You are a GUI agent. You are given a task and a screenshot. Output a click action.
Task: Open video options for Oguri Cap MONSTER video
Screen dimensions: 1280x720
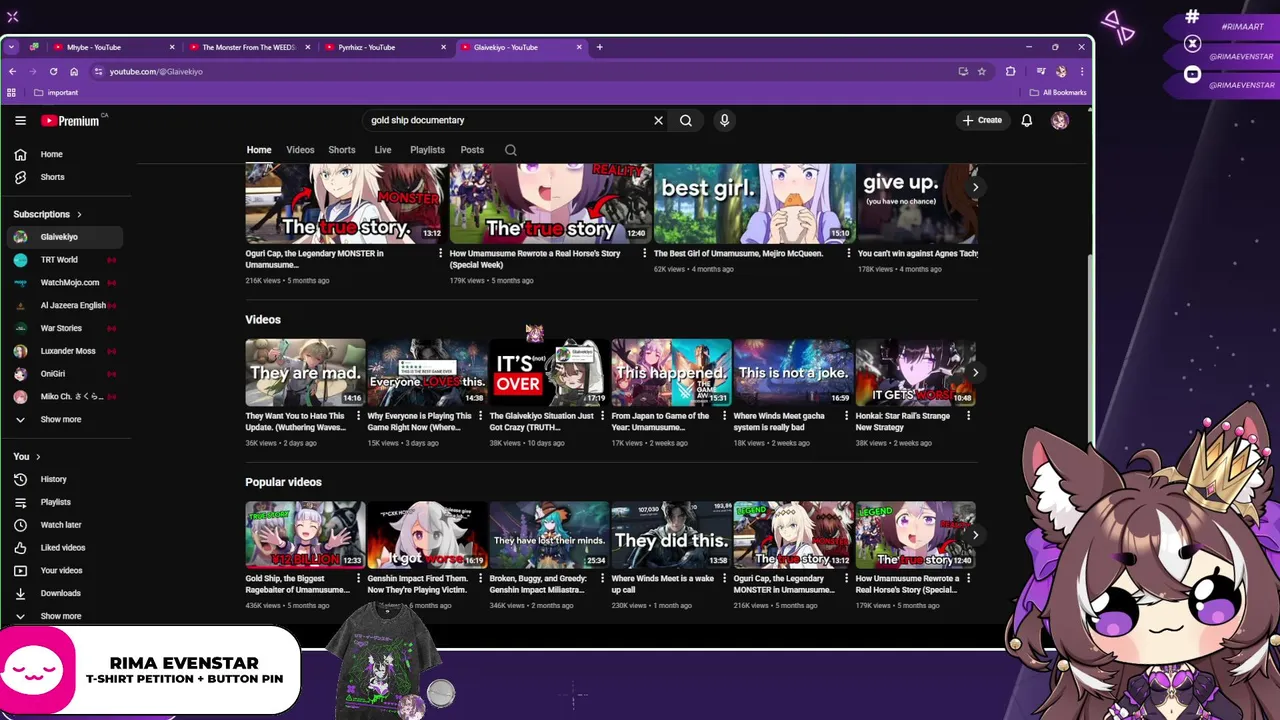440,254
